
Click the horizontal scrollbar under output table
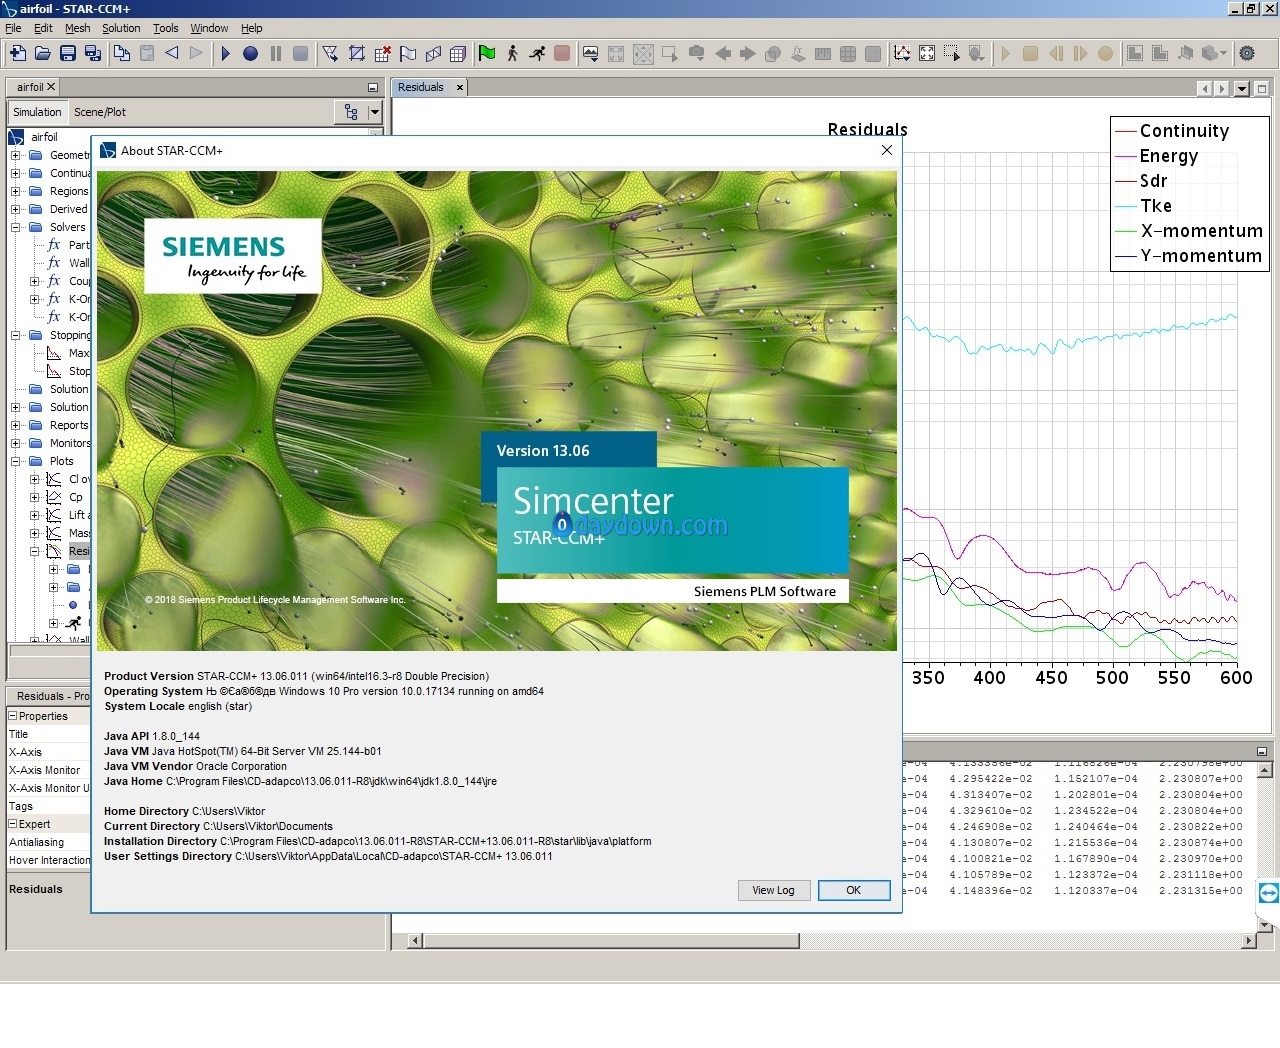point(610,941)
